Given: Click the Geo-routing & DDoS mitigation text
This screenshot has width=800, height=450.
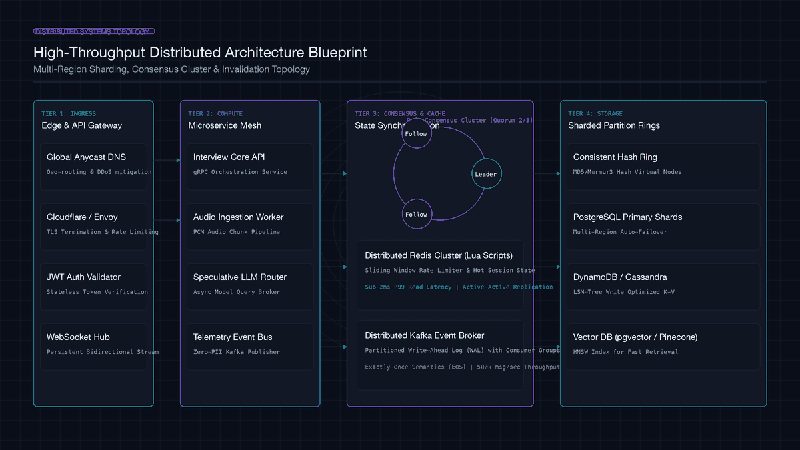Looking at the screenshot, I should click(x=99, y=172).
